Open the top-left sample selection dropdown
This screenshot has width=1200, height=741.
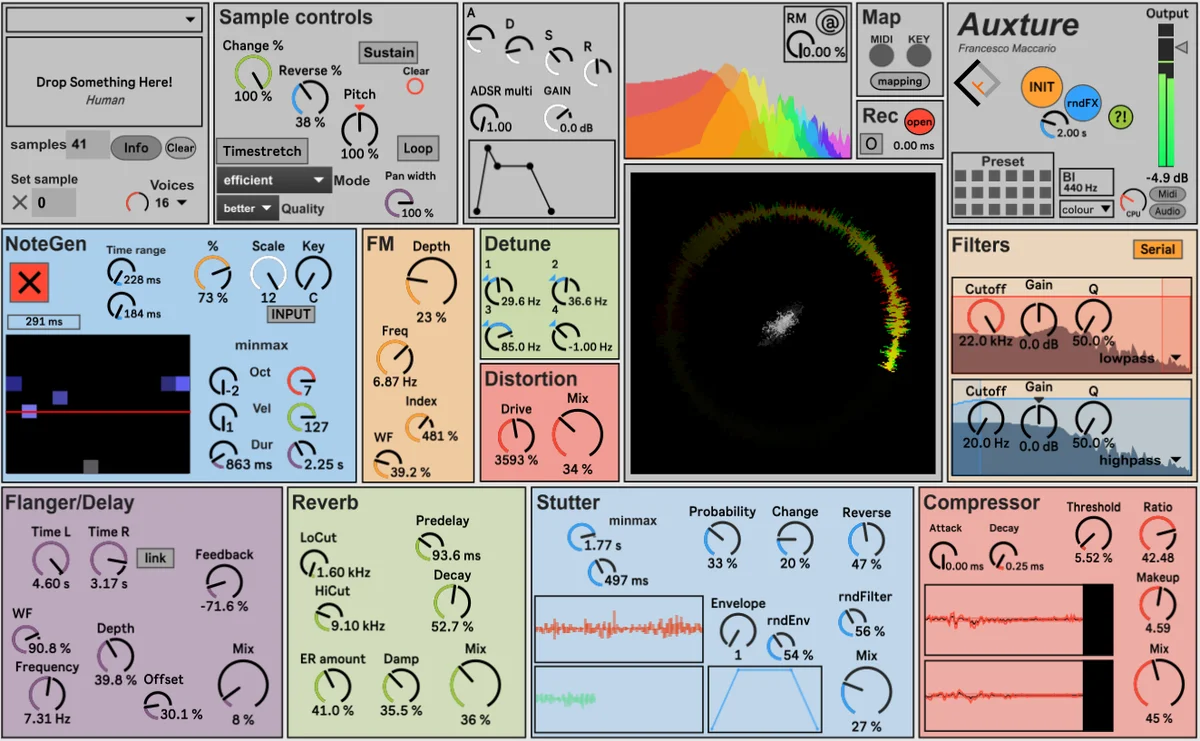105,20
